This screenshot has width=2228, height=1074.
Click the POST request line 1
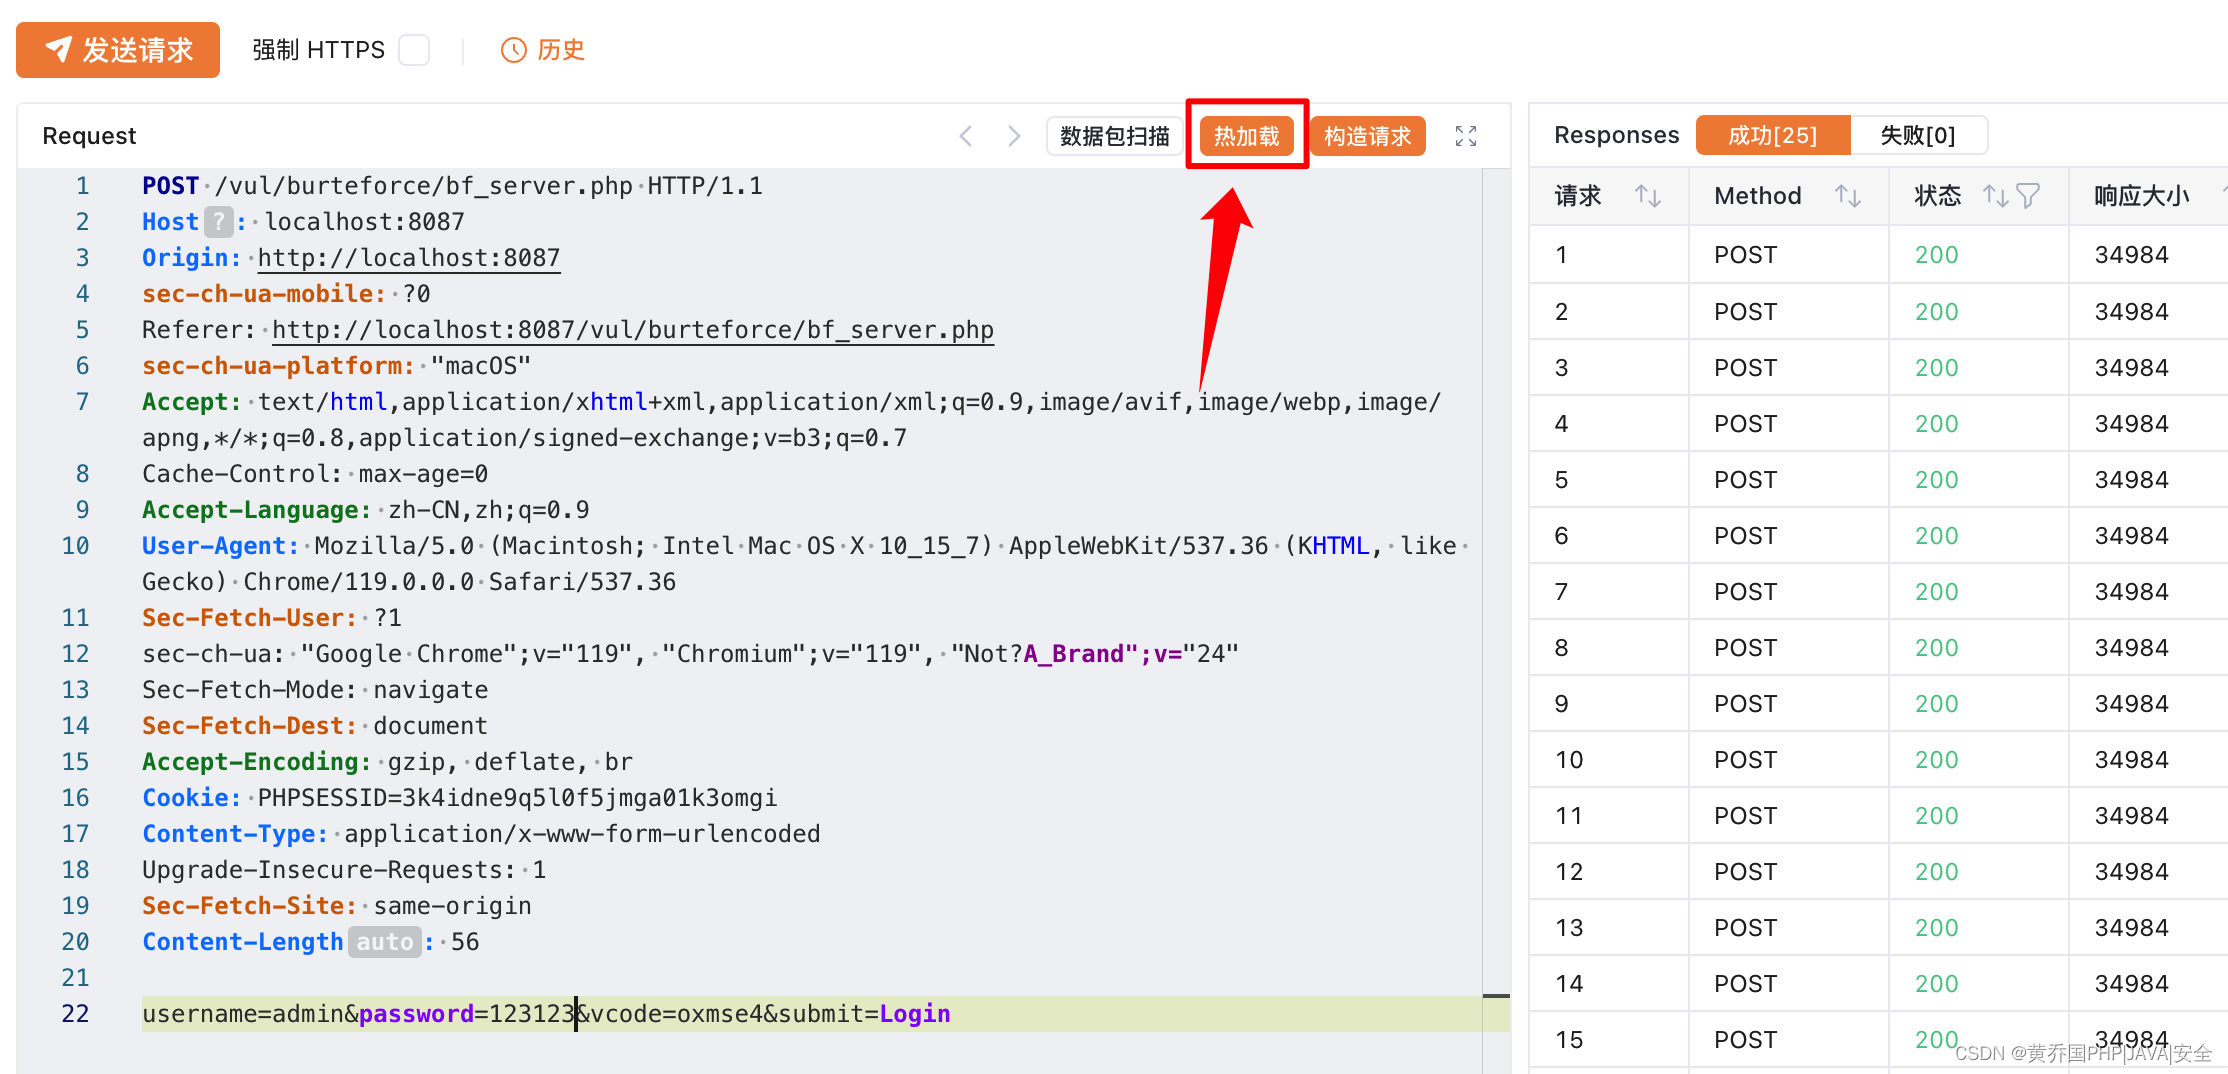pos(452,186)
